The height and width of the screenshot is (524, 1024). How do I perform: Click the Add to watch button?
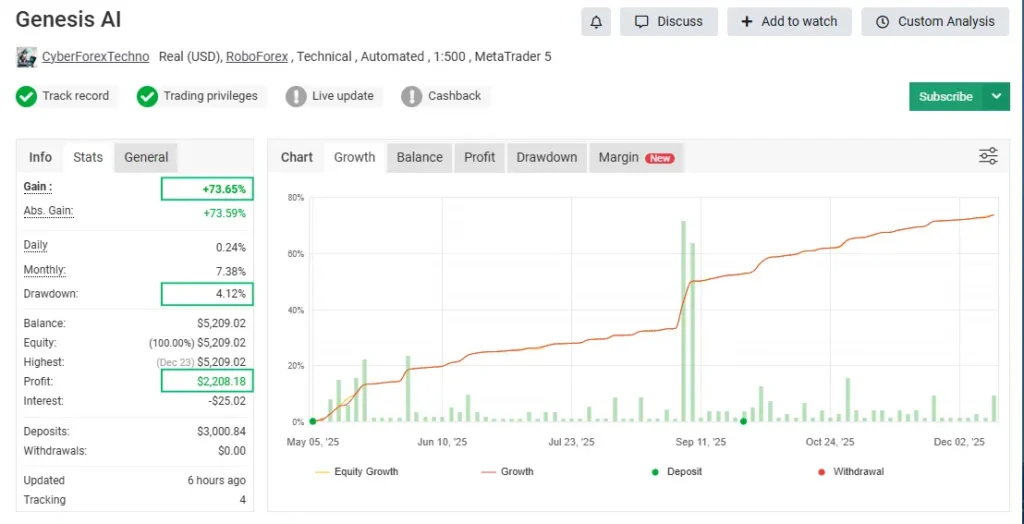coord(789,22)
